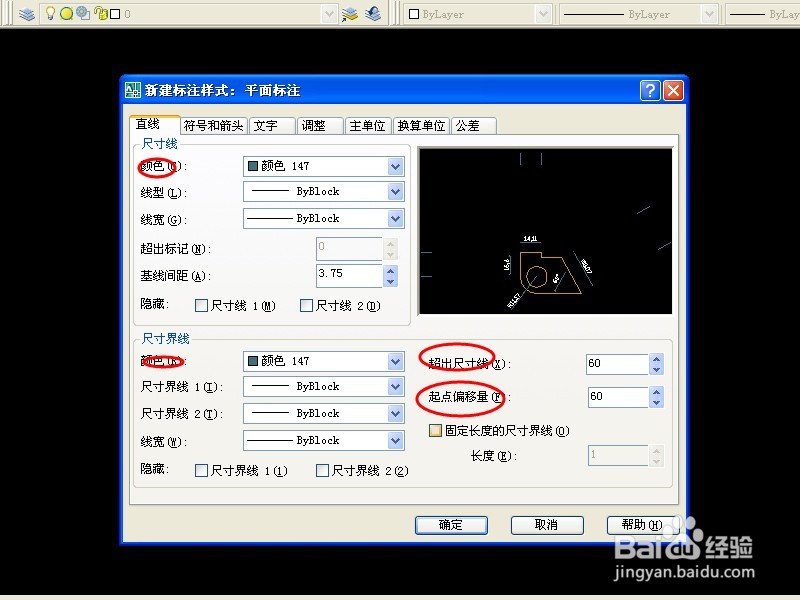Viewport: 800px width, 600px height.
Task: Click the dialog title bar help question mark
Action: click(650, 90)
